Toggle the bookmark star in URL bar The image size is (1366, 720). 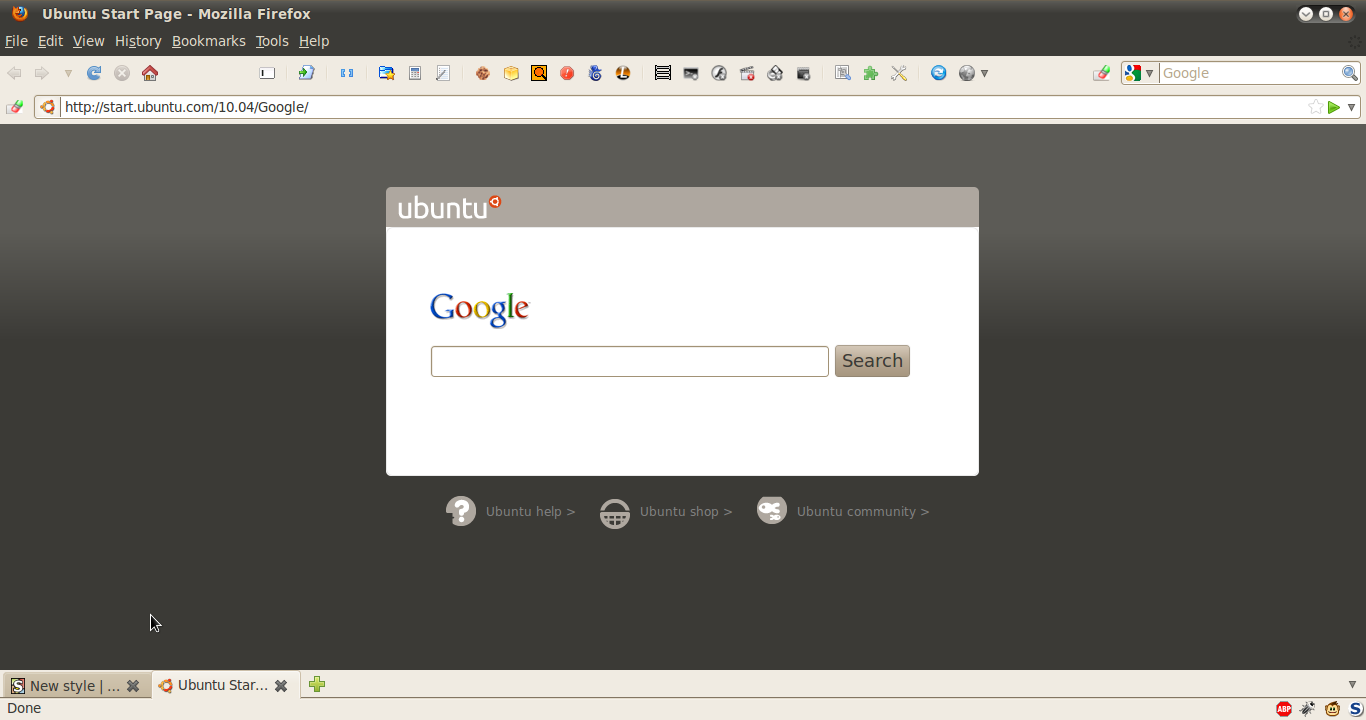tap(1316, 107)
